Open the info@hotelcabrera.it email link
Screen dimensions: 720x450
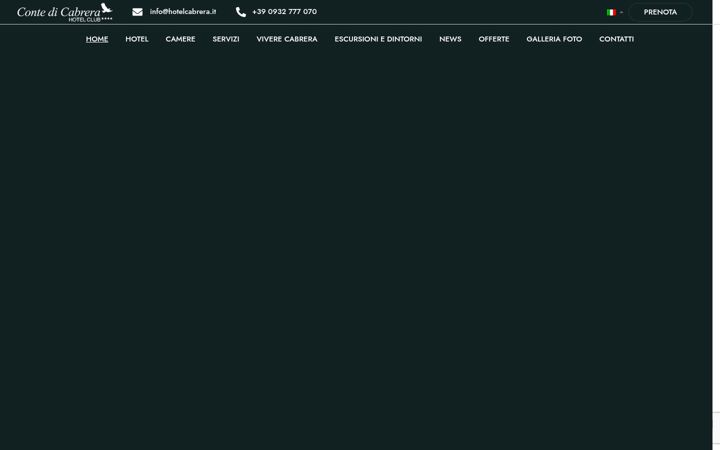[183, 11]
